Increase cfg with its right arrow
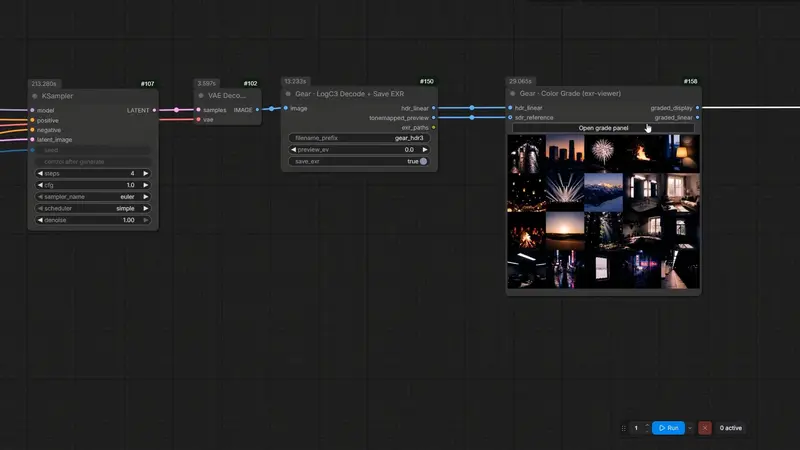 [x=146, y=185]
